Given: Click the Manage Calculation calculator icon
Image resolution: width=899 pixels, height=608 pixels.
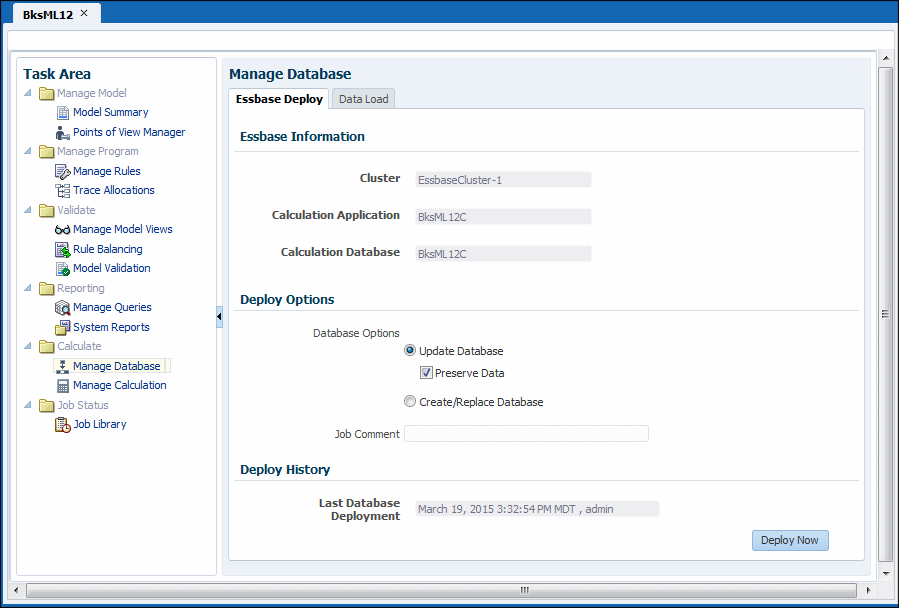Looking at the screenshot, I should click(x=63, y=385).
